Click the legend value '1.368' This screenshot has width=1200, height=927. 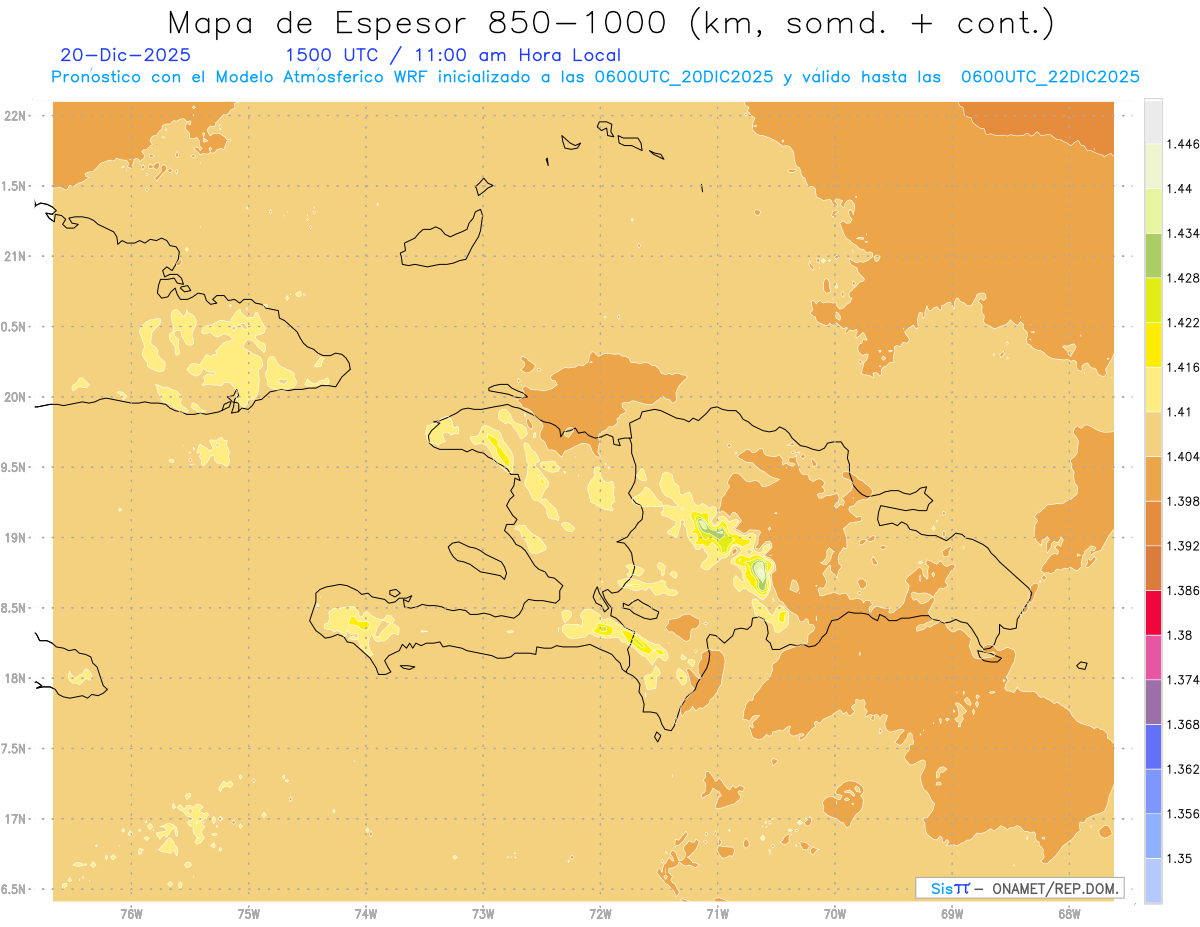(x=1183, y=724)
